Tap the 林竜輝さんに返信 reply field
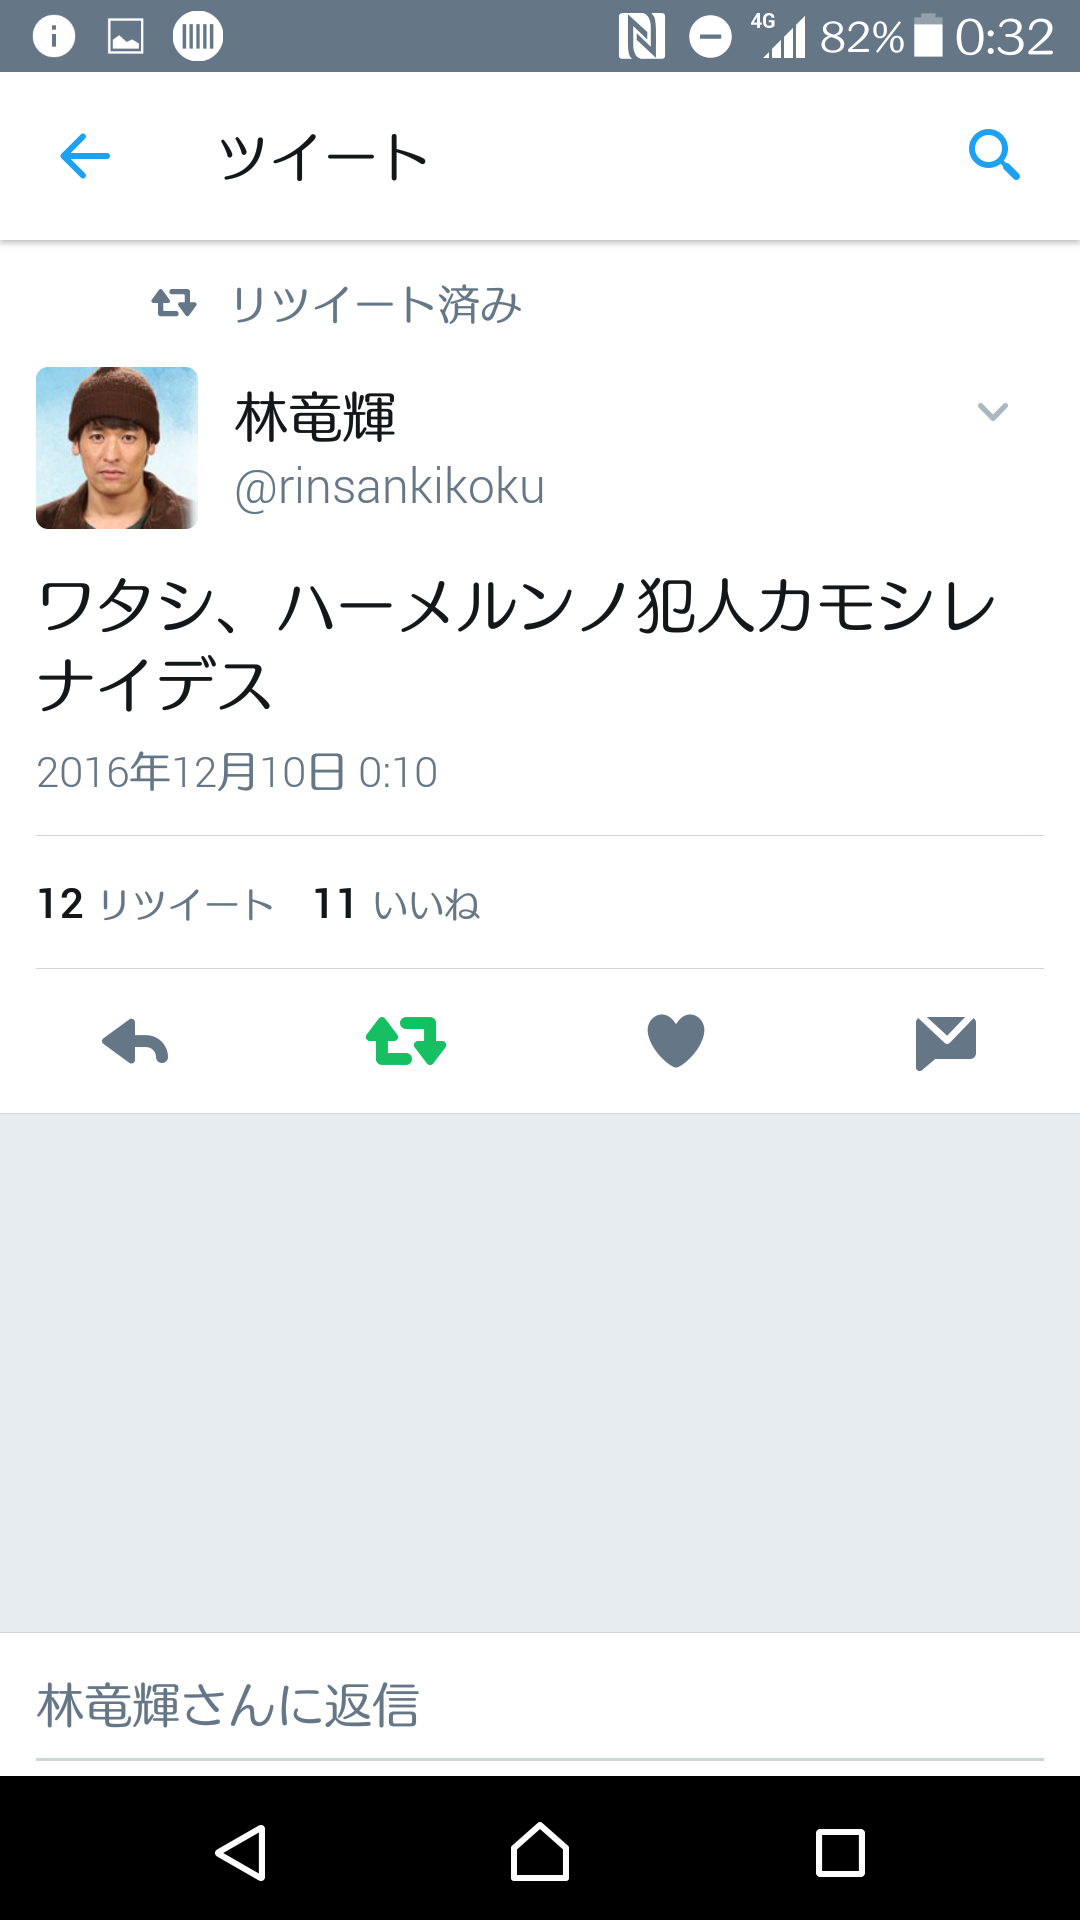1080x1920 pixels. (x=540, y=1706)
